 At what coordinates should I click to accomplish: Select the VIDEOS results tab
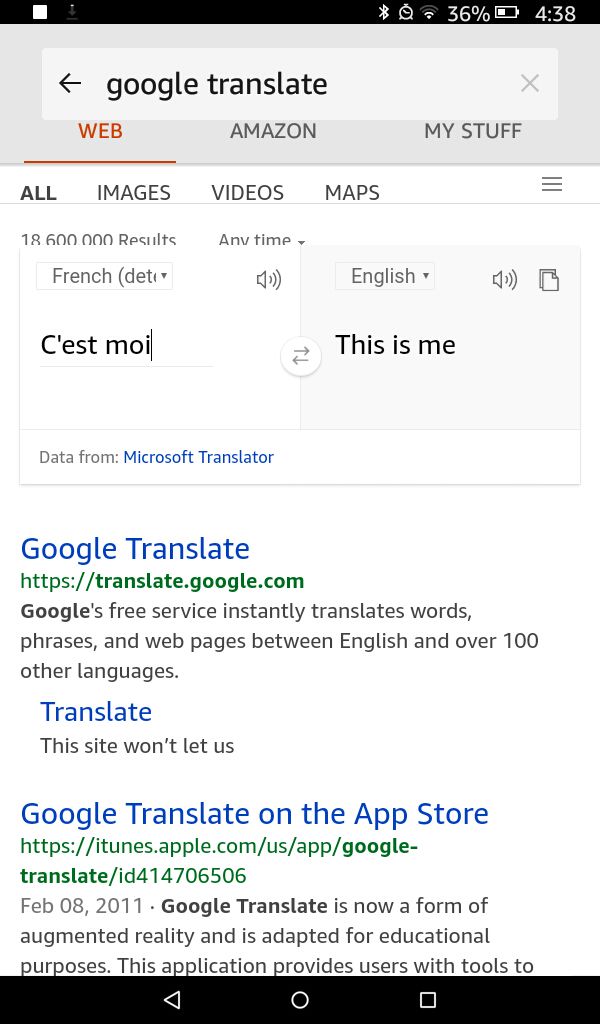tap(247, 192)
